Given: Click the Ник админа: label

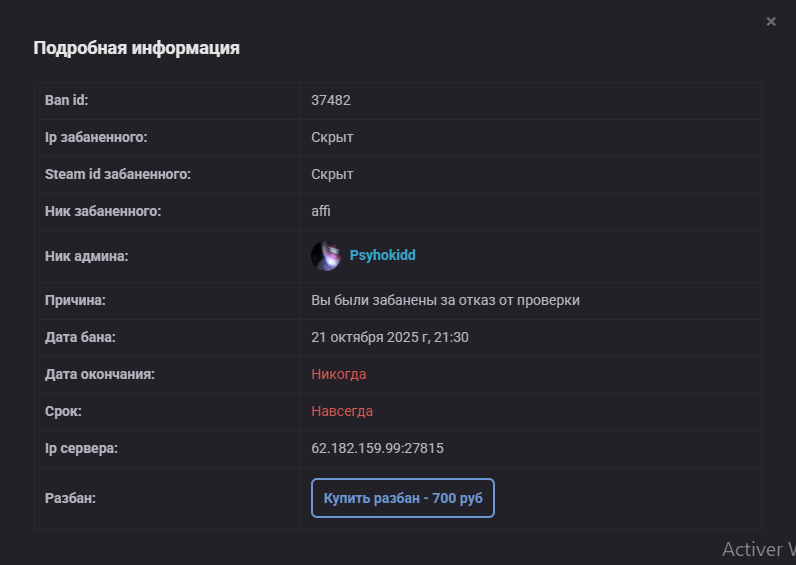Looking at the screenshot, I should pyautogui.click(x=87, y=256).
